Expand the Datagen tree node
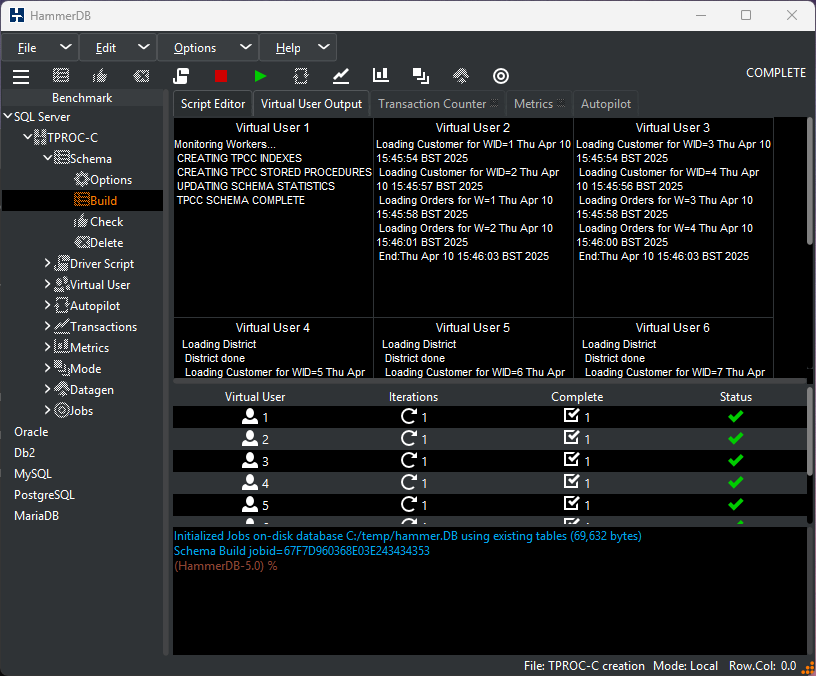 47,389
